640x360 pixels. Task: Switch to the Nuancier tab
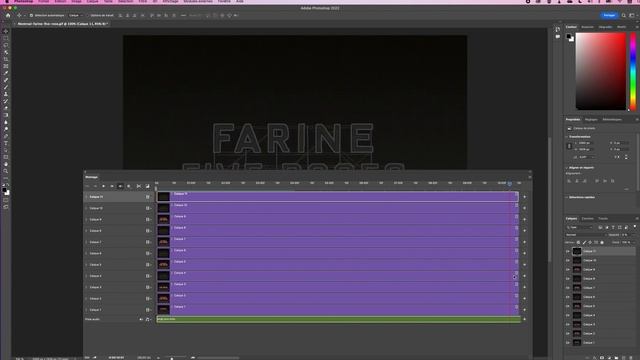tap(587, 27)
